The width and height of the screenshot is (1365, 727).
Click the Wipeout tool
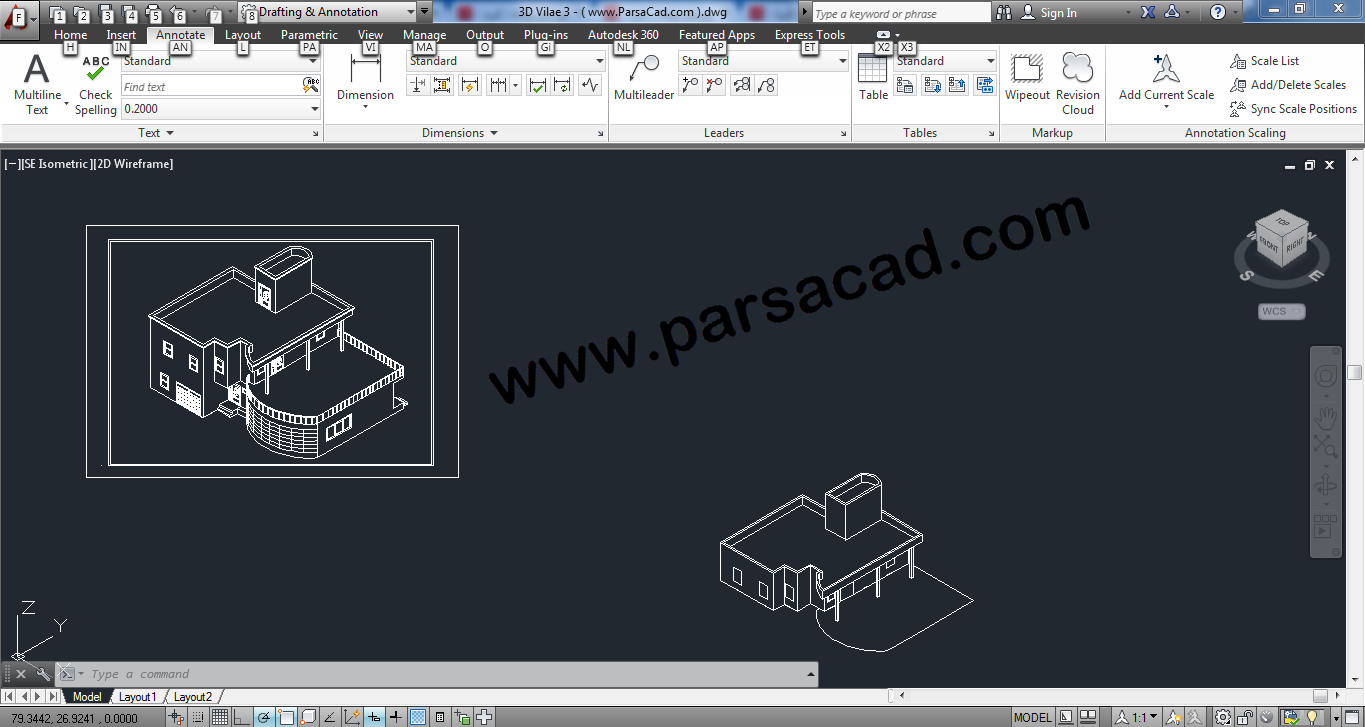pyautogui.click(x=1027, y=78)
